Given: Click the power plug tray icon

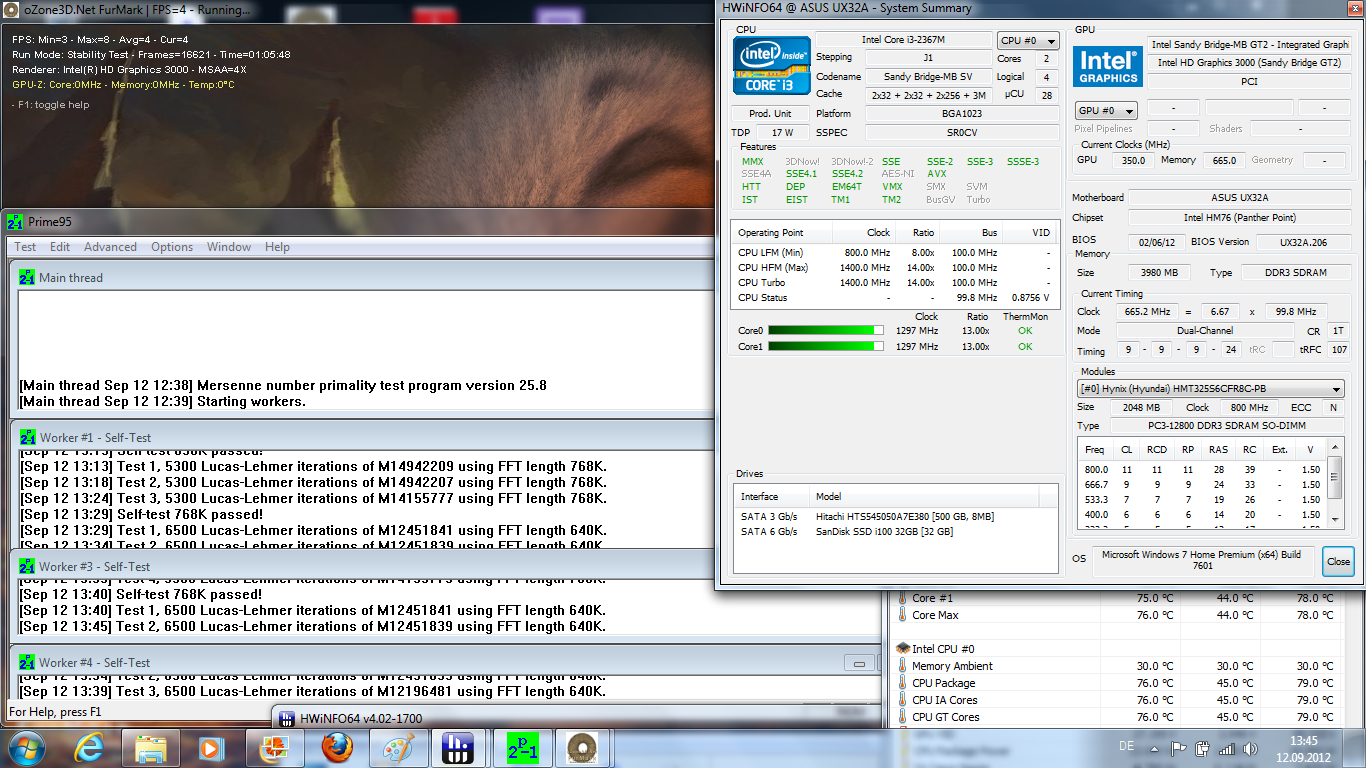Looking at the screenshot, I should 1202,748.
